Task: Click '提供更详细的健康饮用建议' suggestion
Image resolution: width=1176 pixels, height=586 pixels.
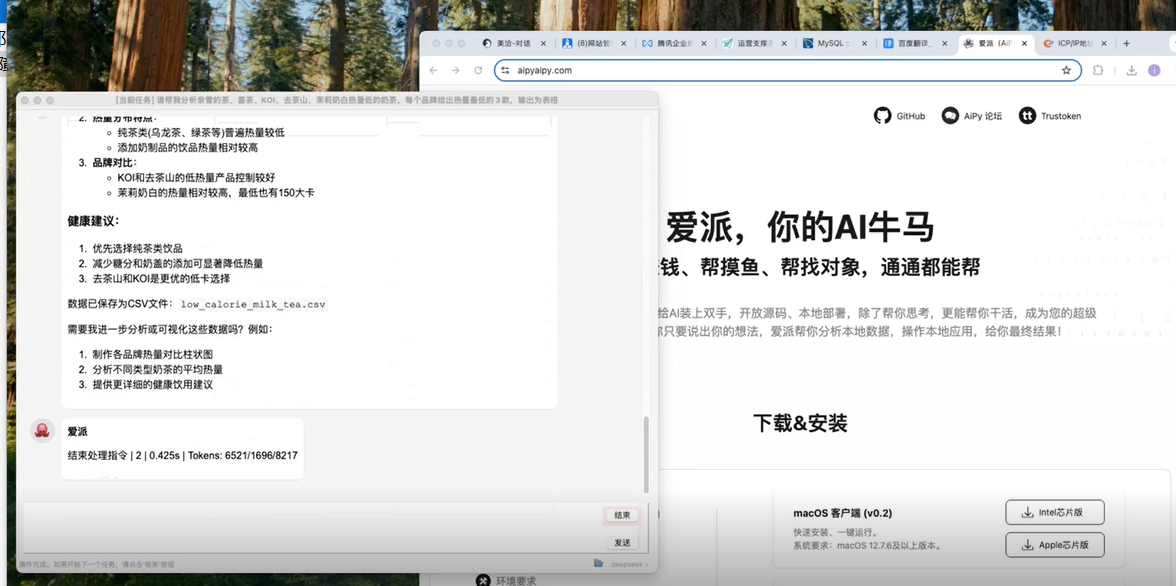Action: pyautogui.click(x=153, y=384)
